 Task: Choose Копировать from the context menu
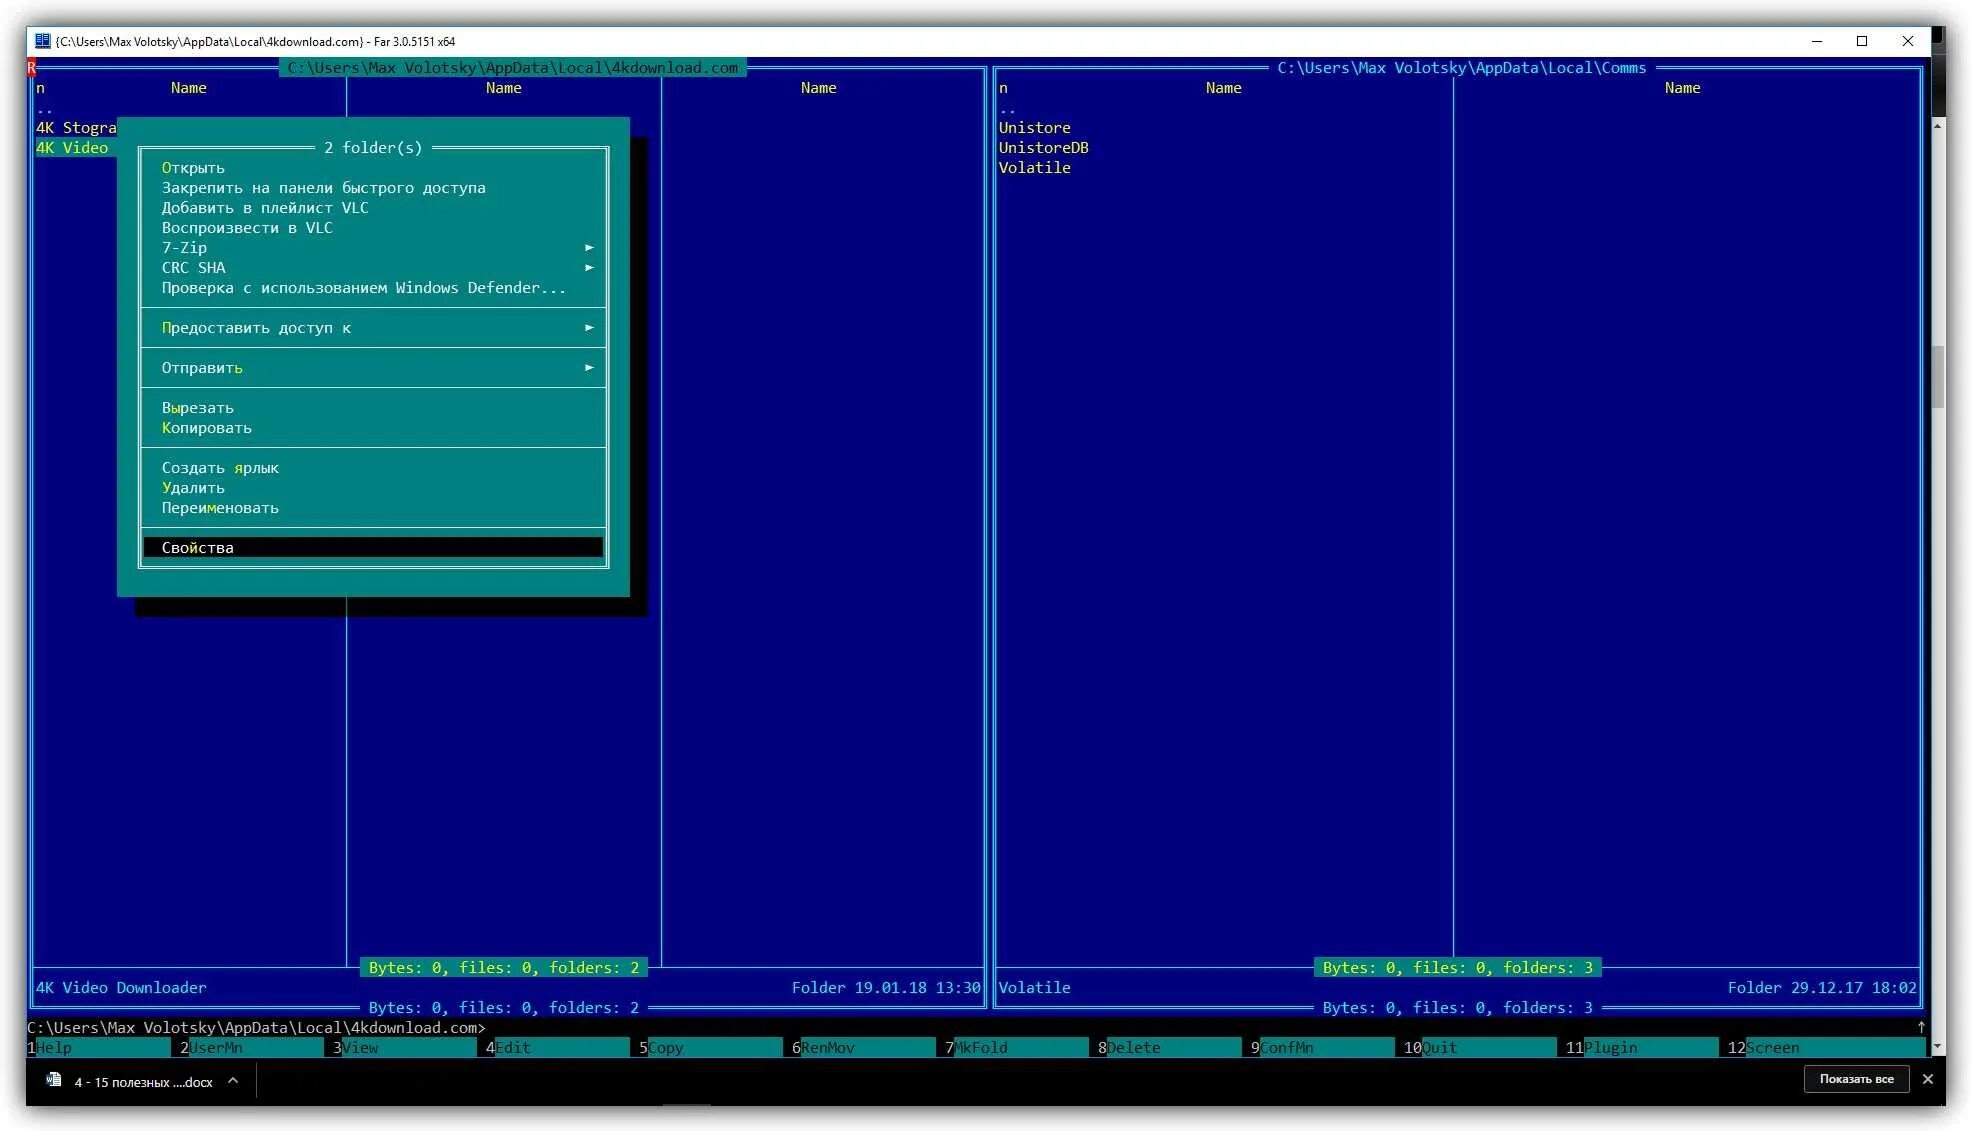pyautogui.click(x=207, y=428)
